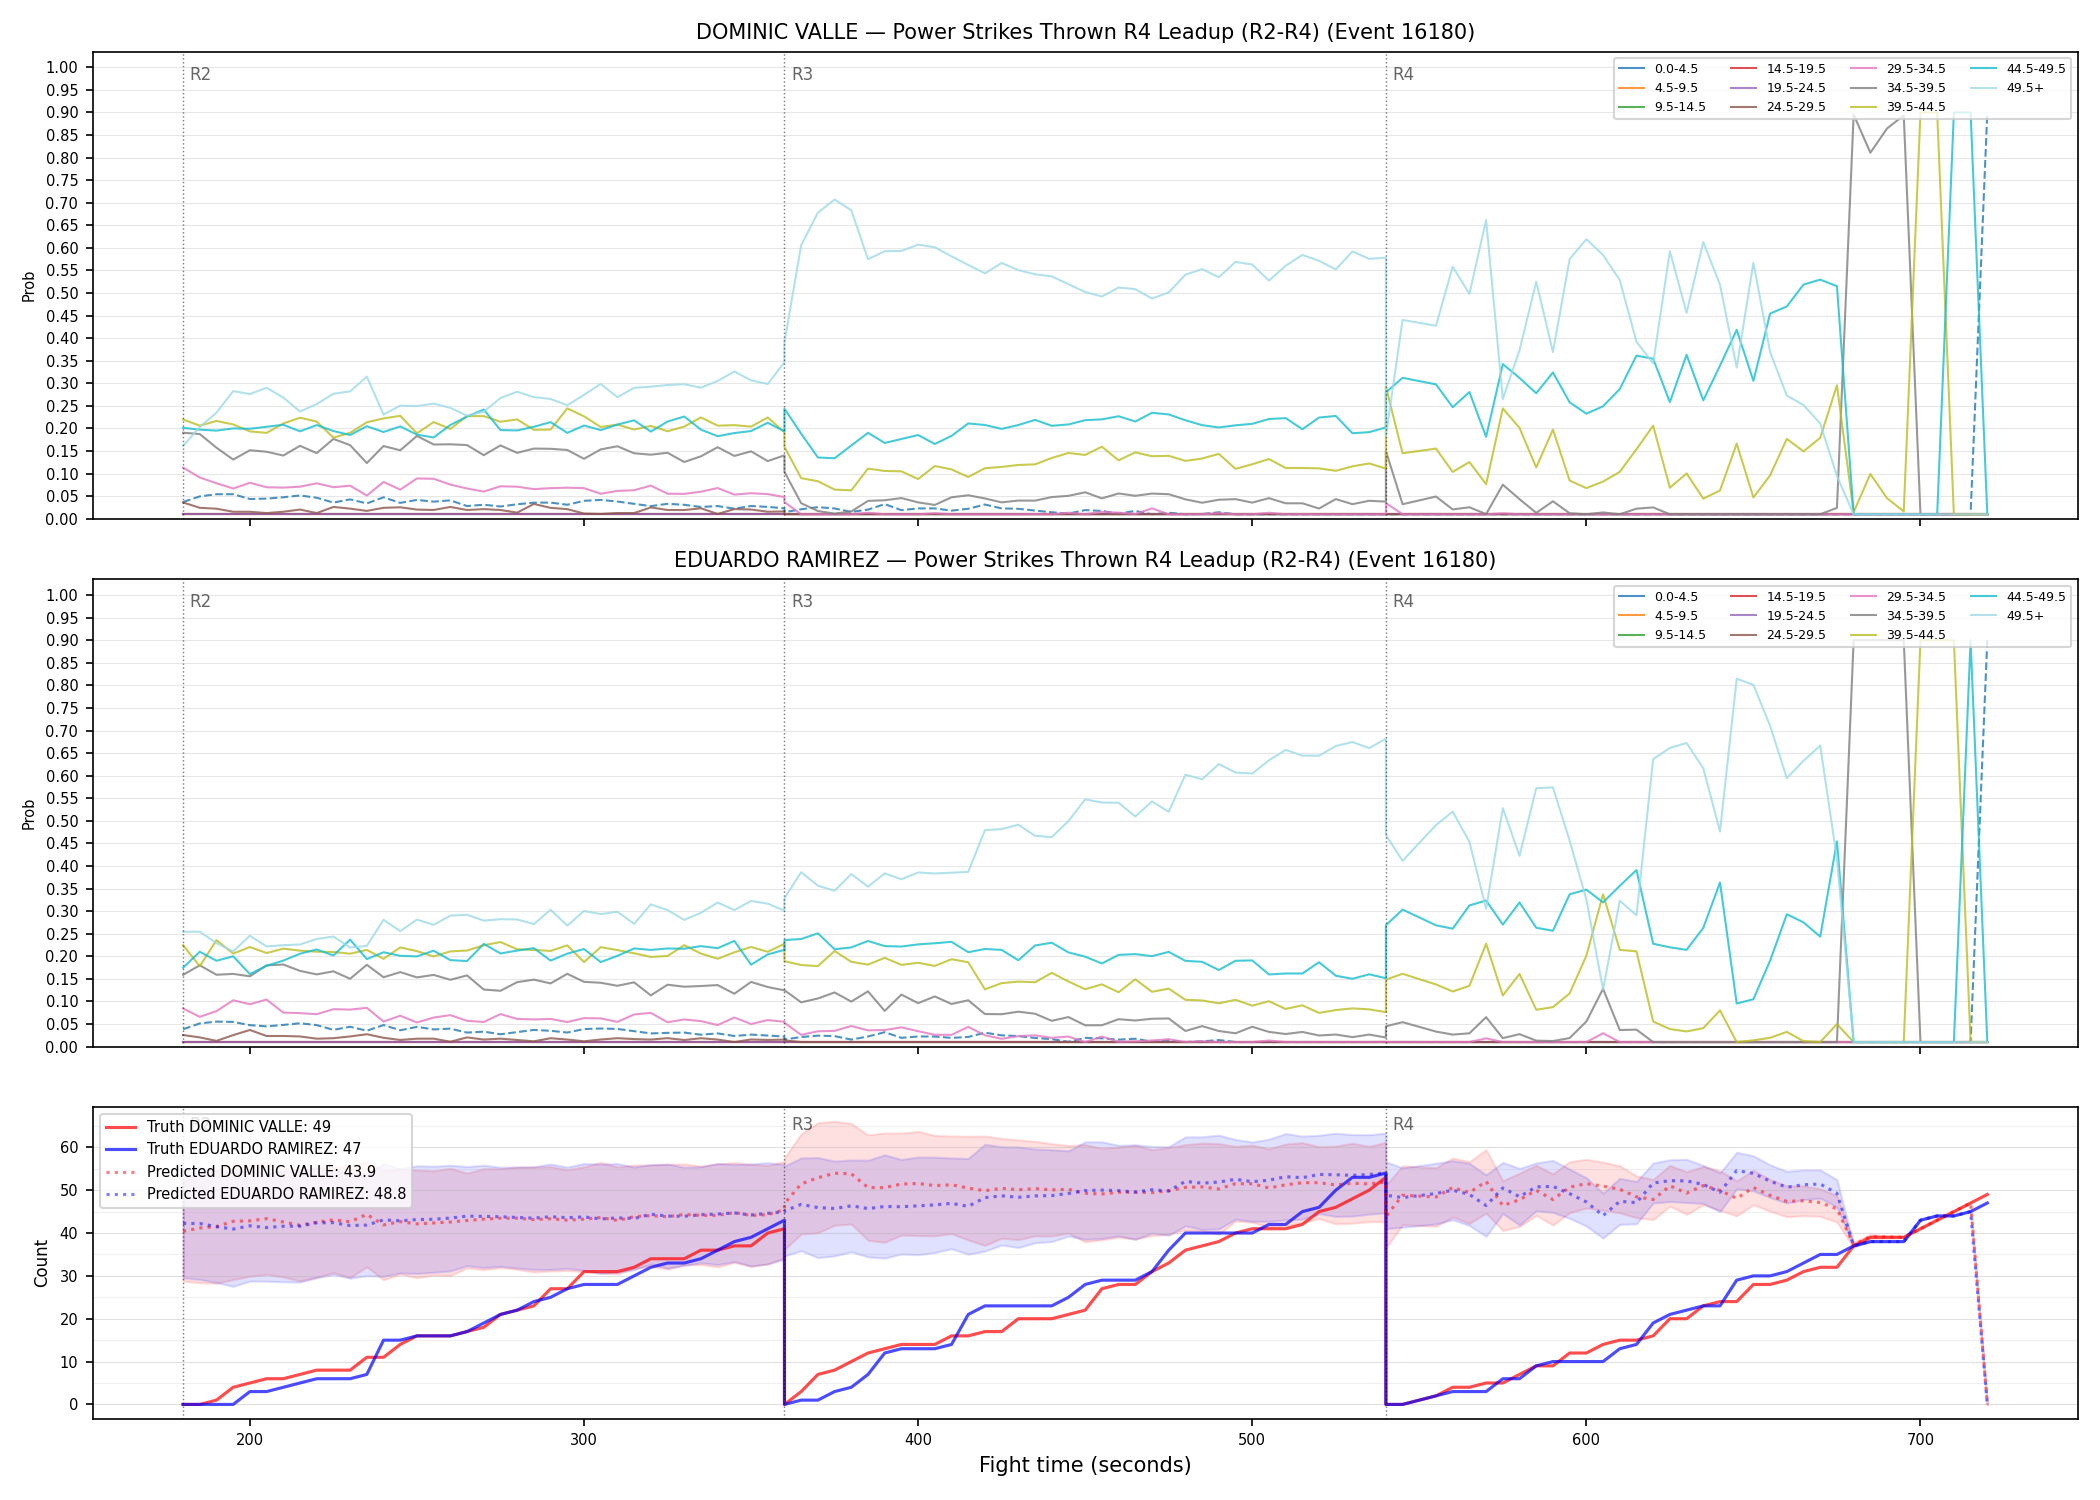Image resolution: width=2100 pixels, height=1500 pixels.
Task: Click the 60 tick label on the Count axis
Action: coord(69,1148)
